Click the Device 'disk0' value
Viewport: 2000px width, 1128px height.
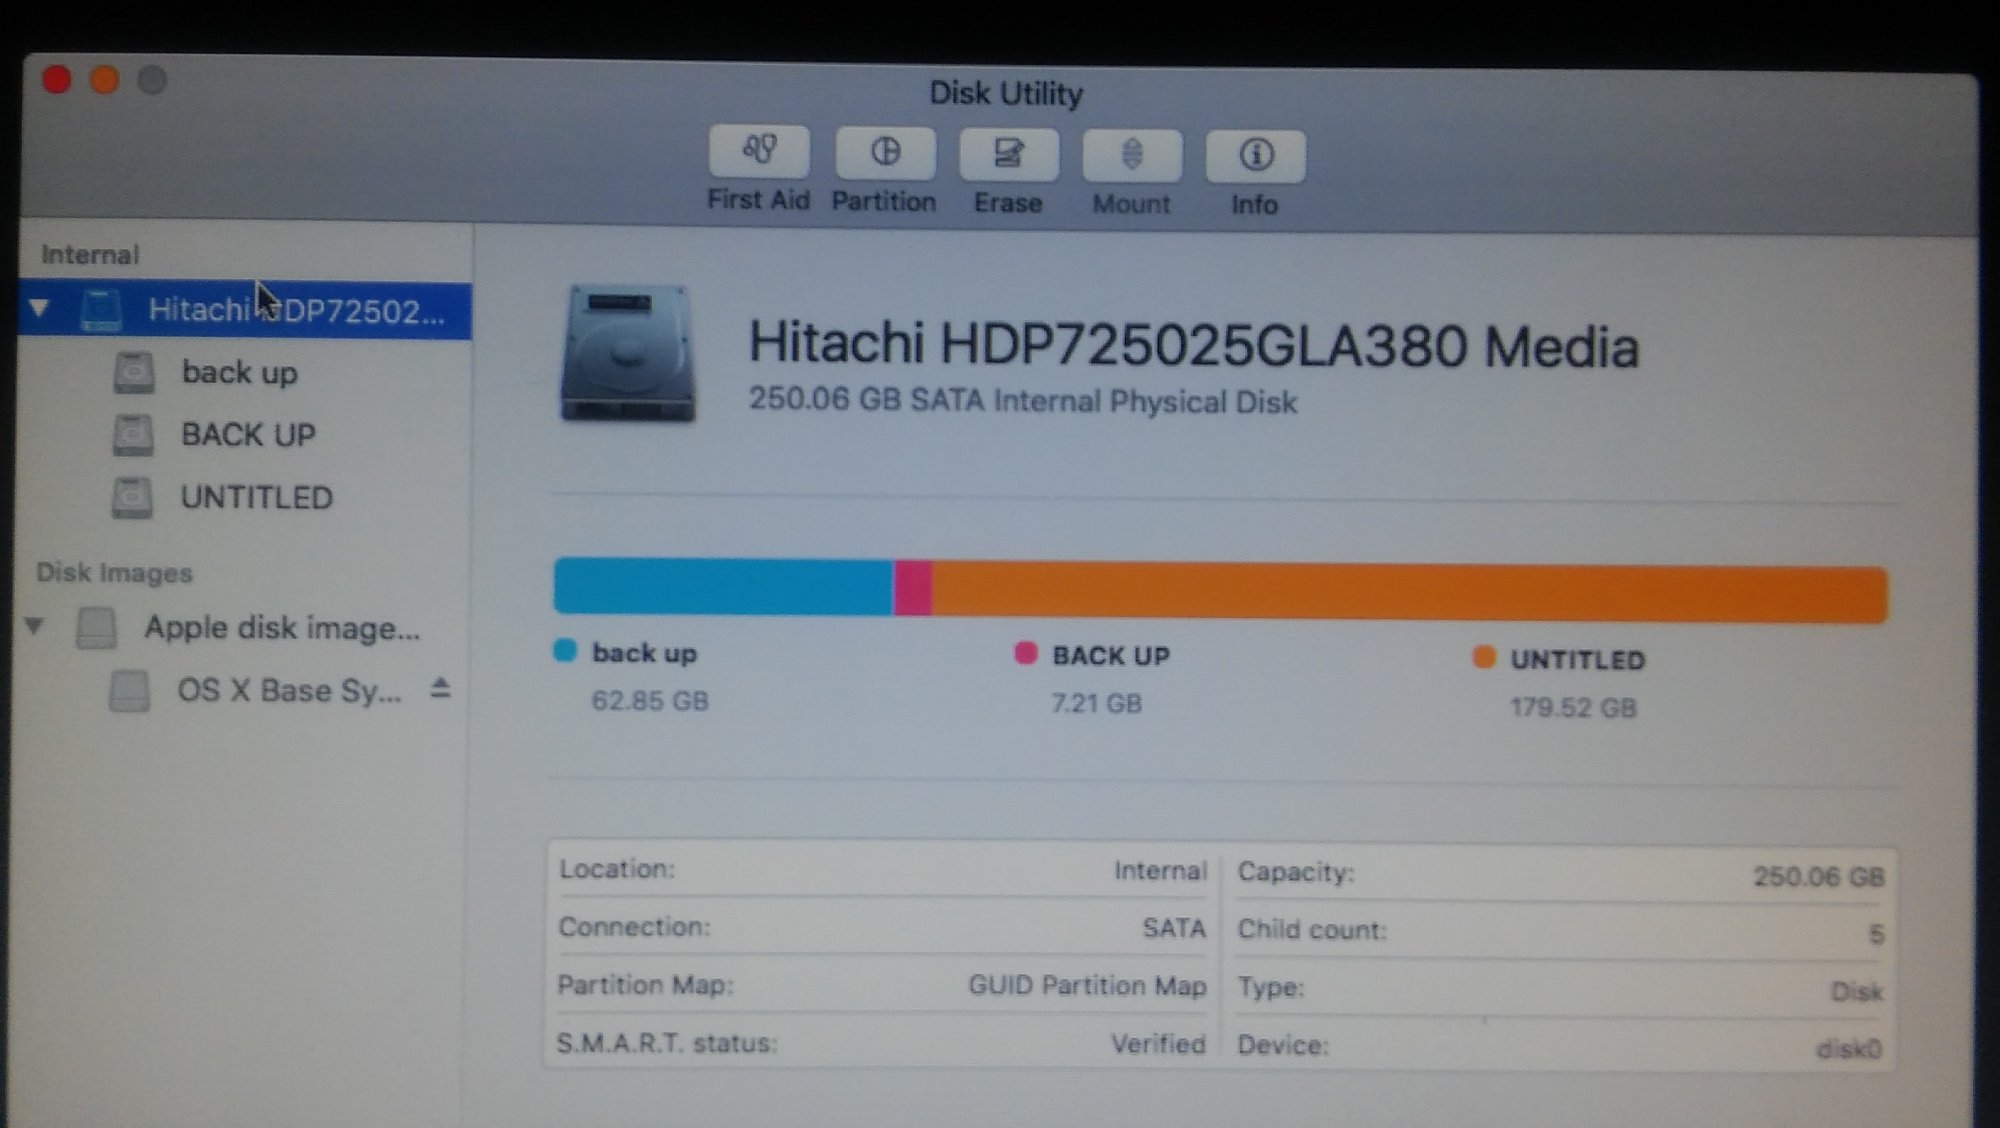point(1849,1049)
